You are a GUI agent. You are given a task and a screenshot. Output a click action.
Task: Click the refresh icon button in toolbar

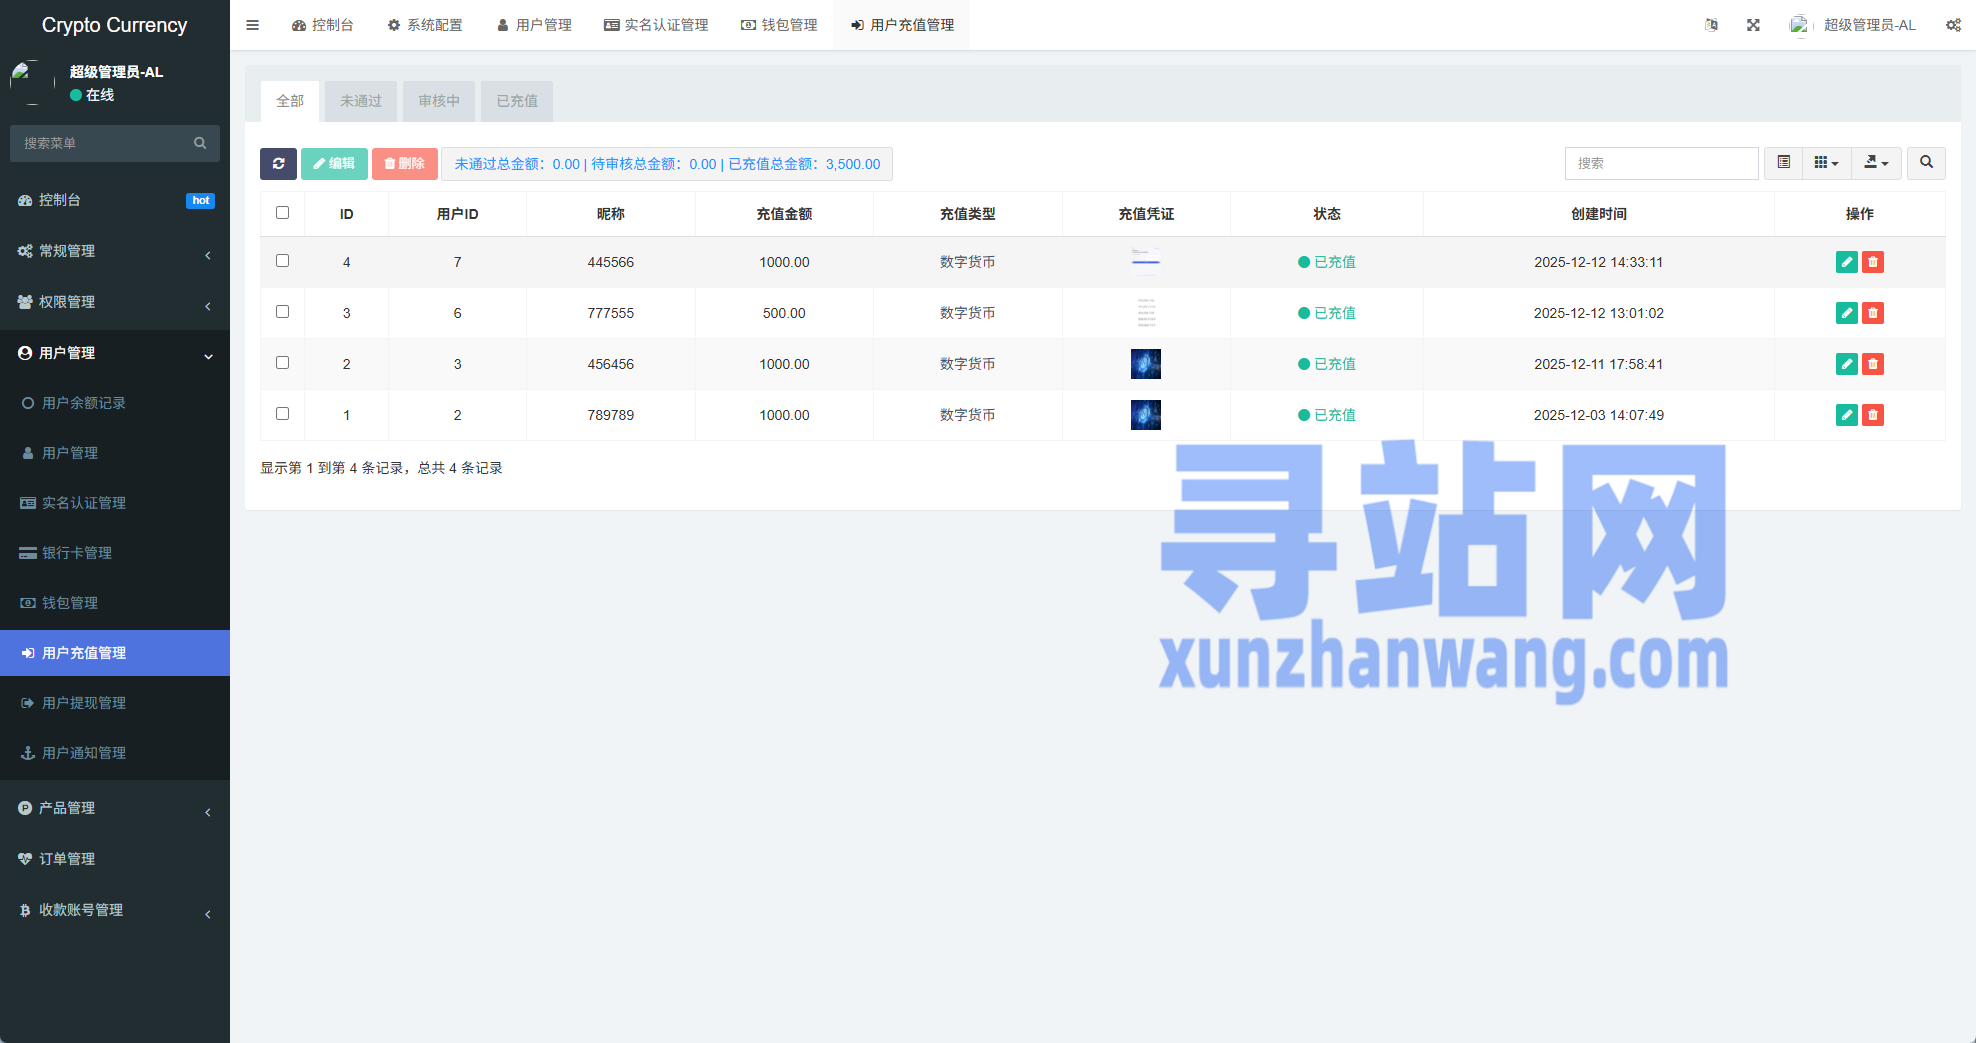pos(278,164)
